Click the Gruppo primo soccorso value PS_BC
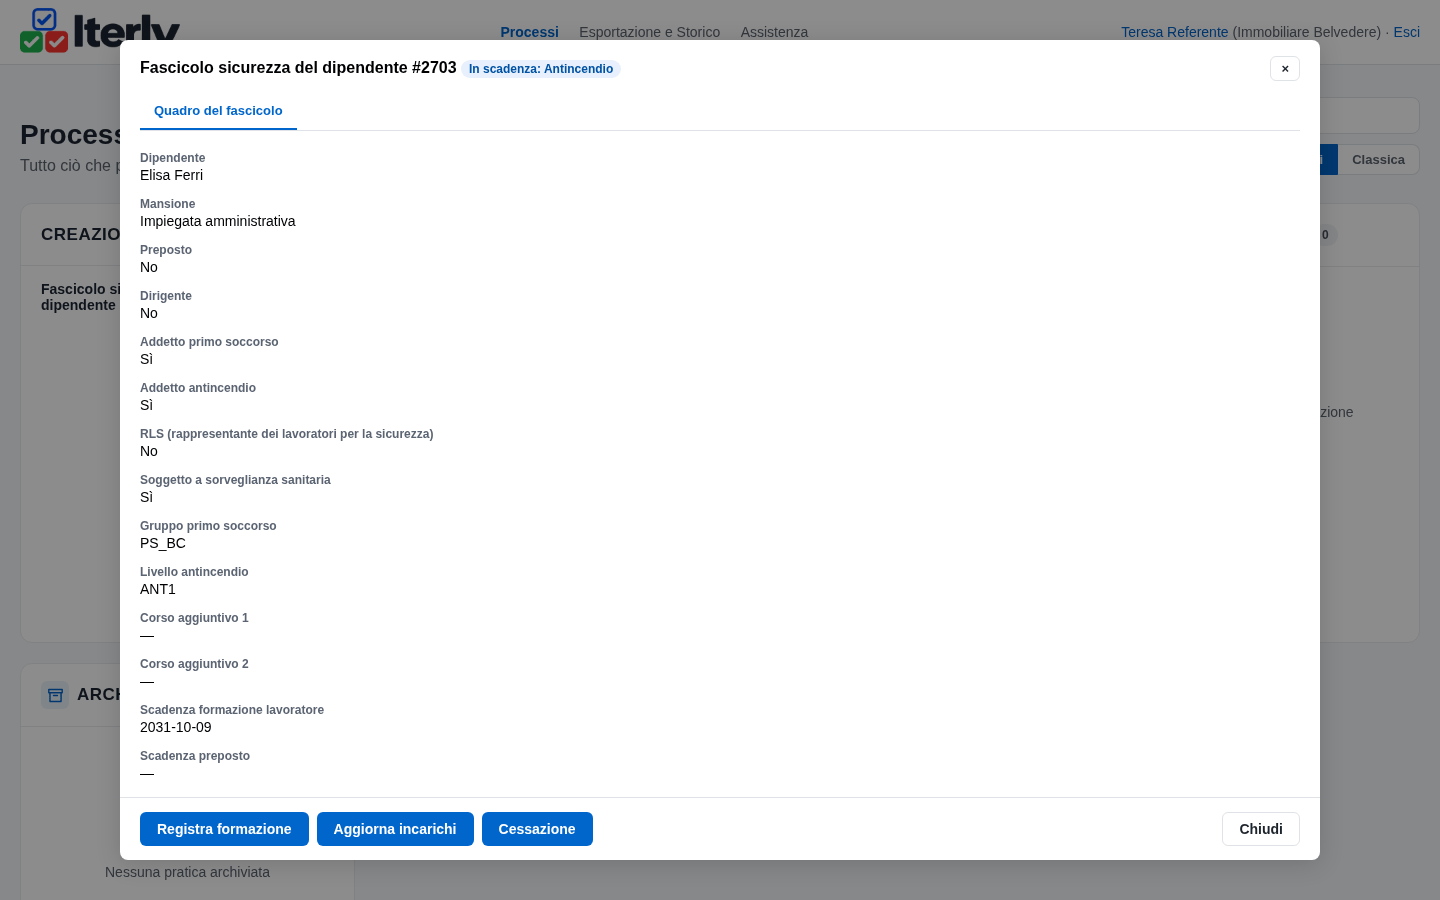 click(163, 543)
